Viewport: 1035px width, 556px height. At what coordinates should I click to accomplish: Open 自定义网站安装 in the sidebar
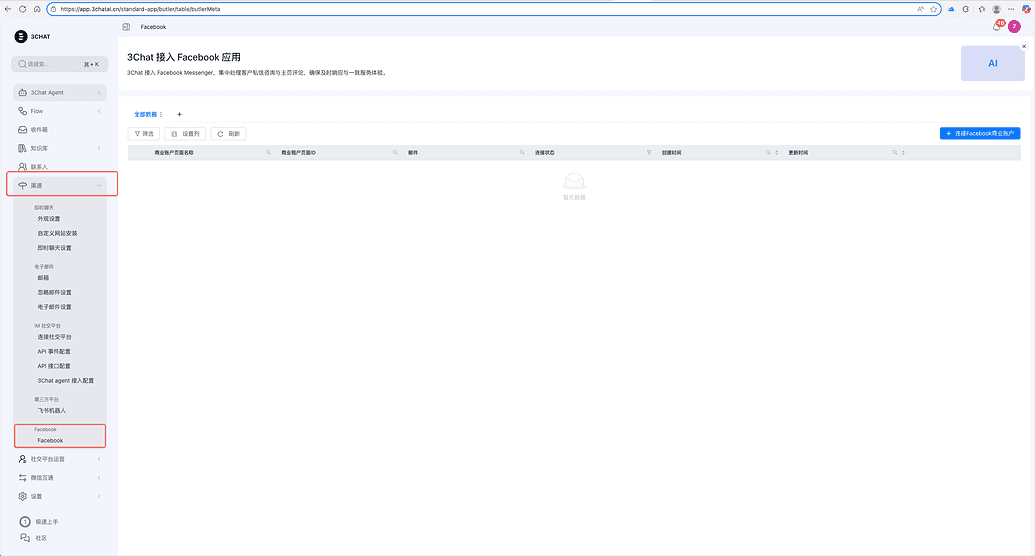(x=57, y=233)
